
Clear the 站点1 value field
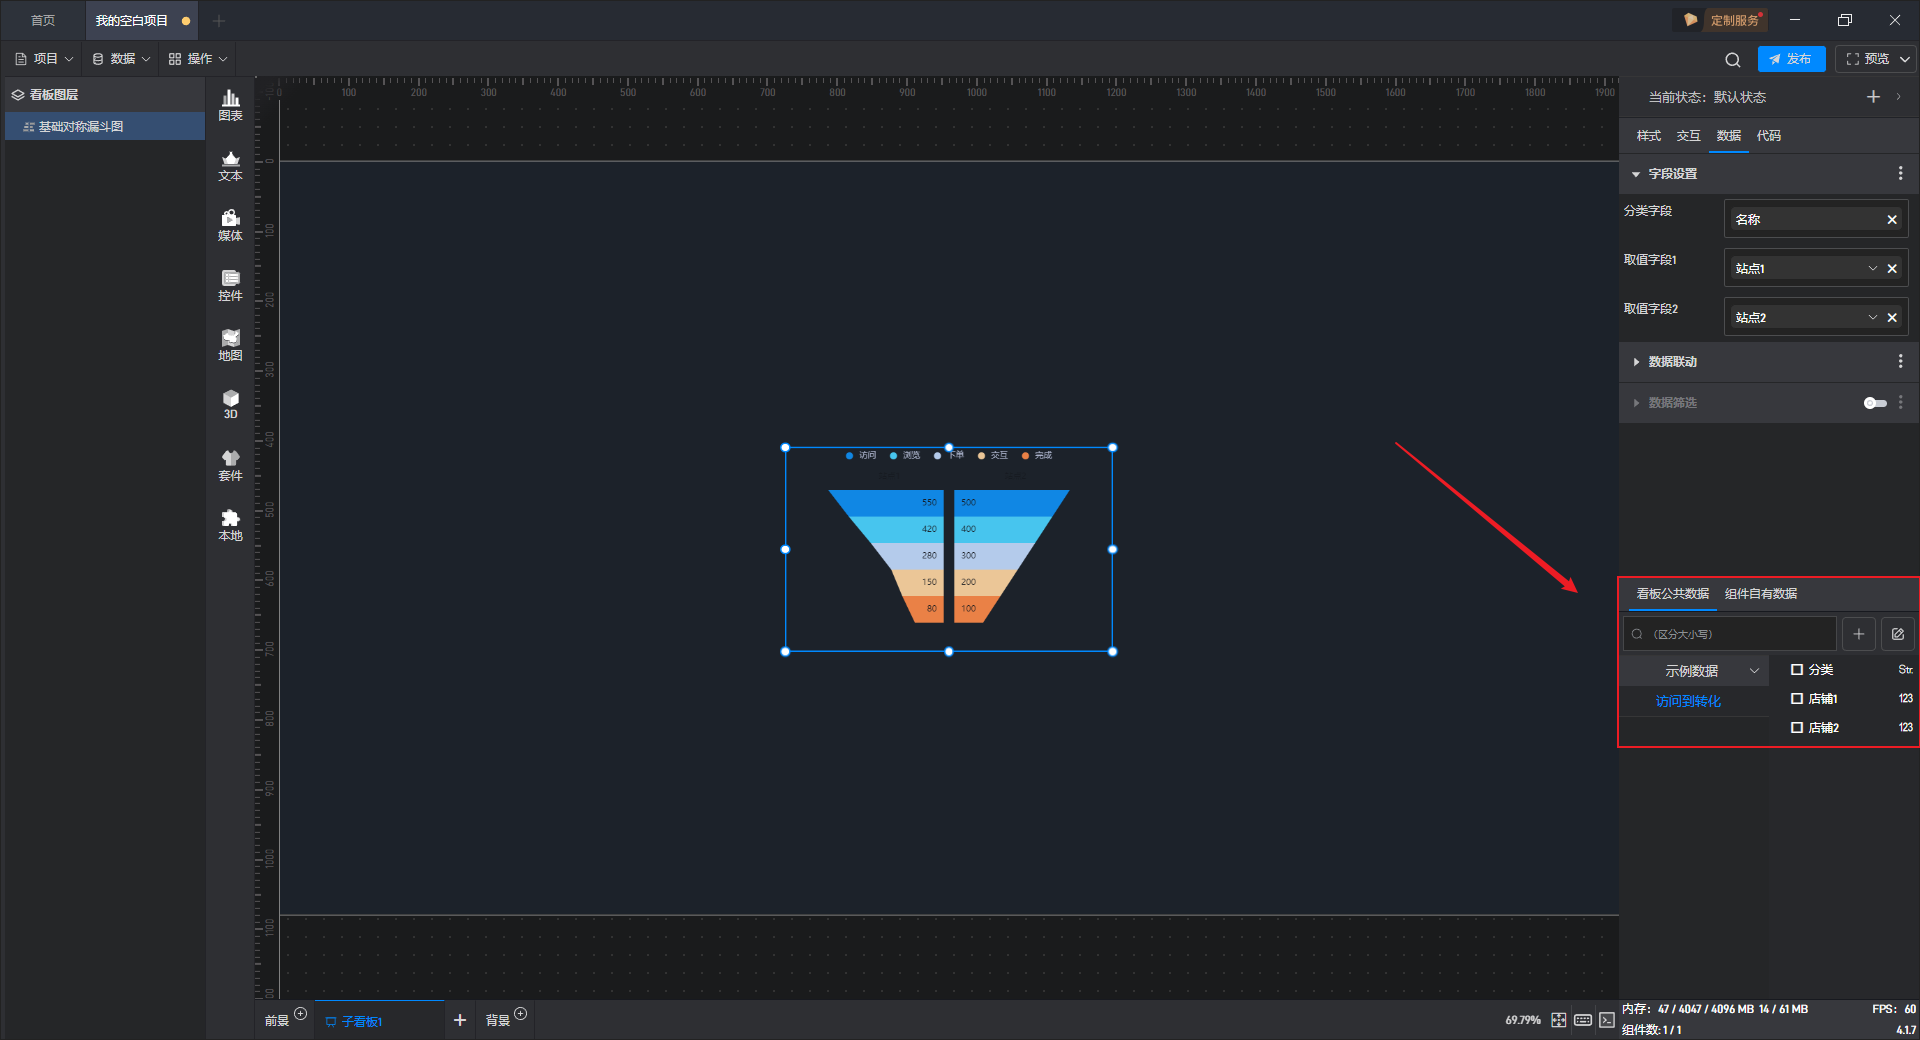1892,268
